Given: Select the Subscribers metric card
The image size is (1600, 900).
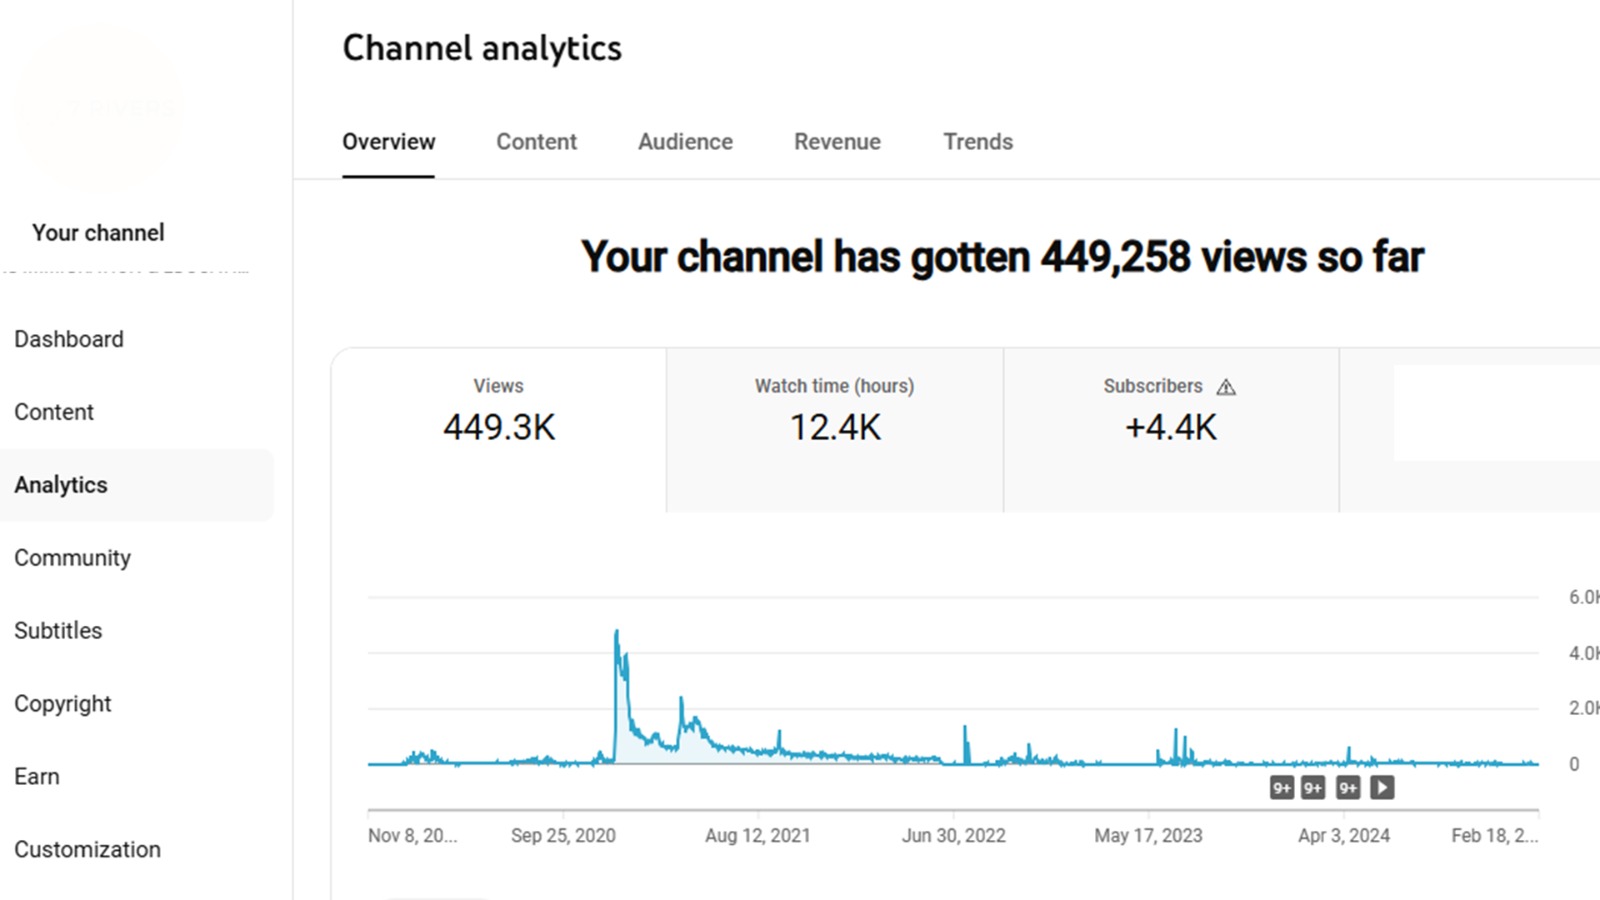Looking at the screenshot, I should [x=1170, y=428].
